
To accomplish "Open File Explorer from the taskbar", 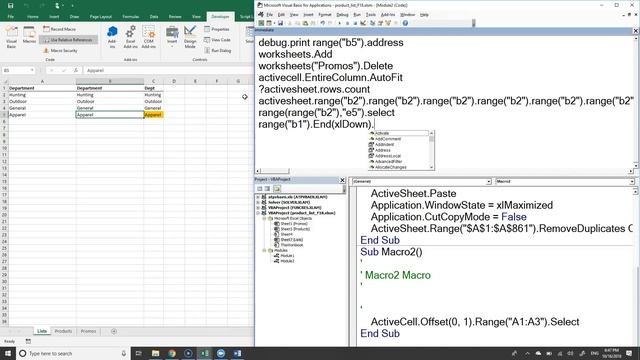I will pos(156,353).
